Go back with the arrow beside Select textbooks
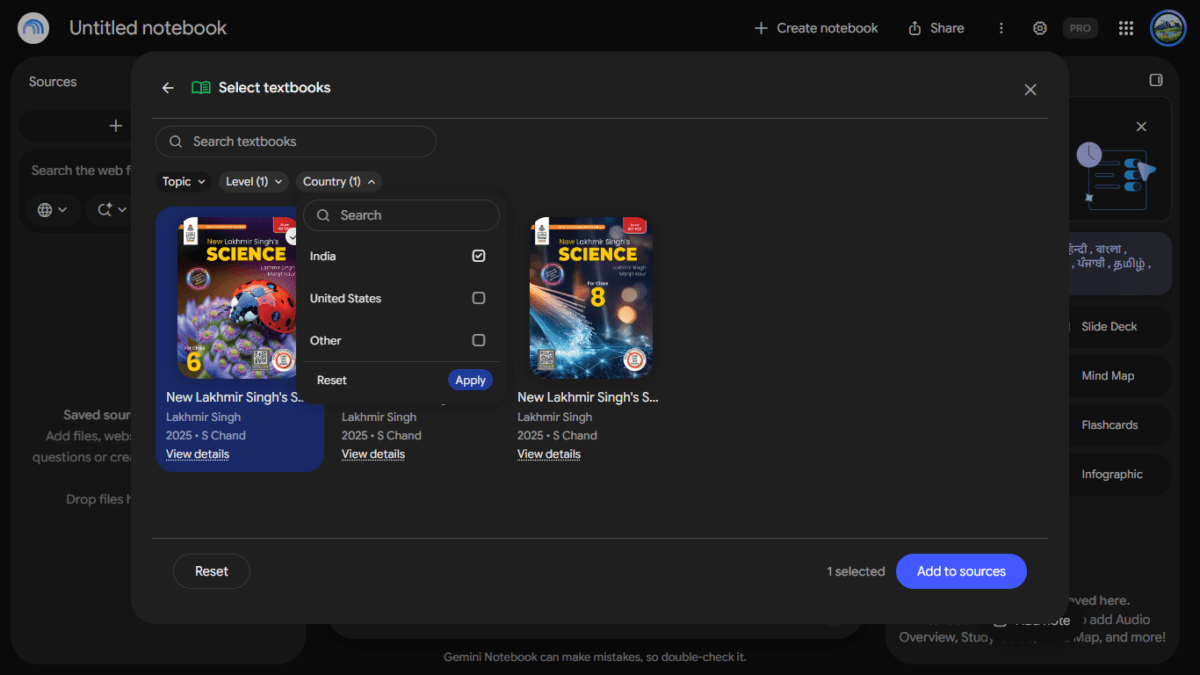1200x675 pixels. (x=168, y=88)
